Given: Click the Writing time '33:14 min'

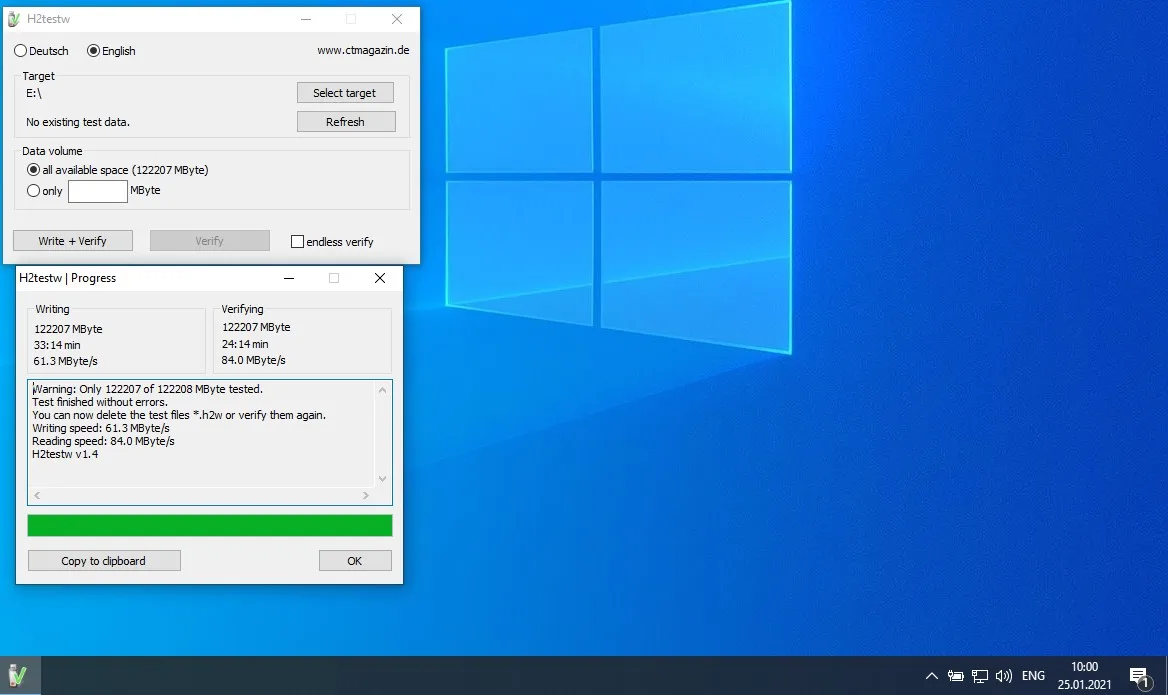Looking at the screenshot, I should coord(57,345).
